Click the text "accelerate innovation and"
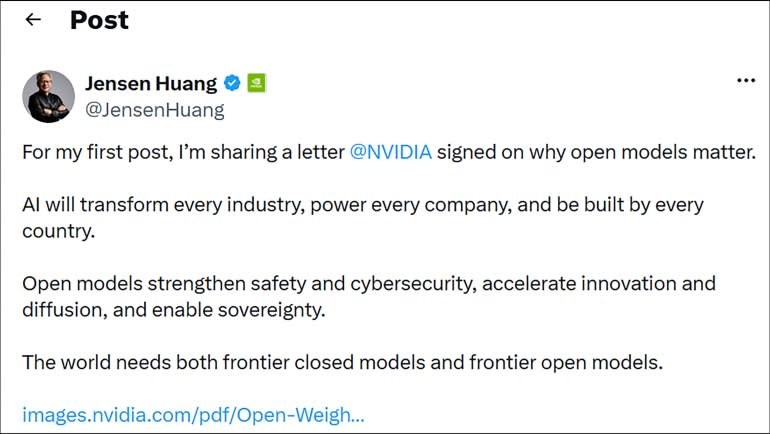 pos(599,284)
